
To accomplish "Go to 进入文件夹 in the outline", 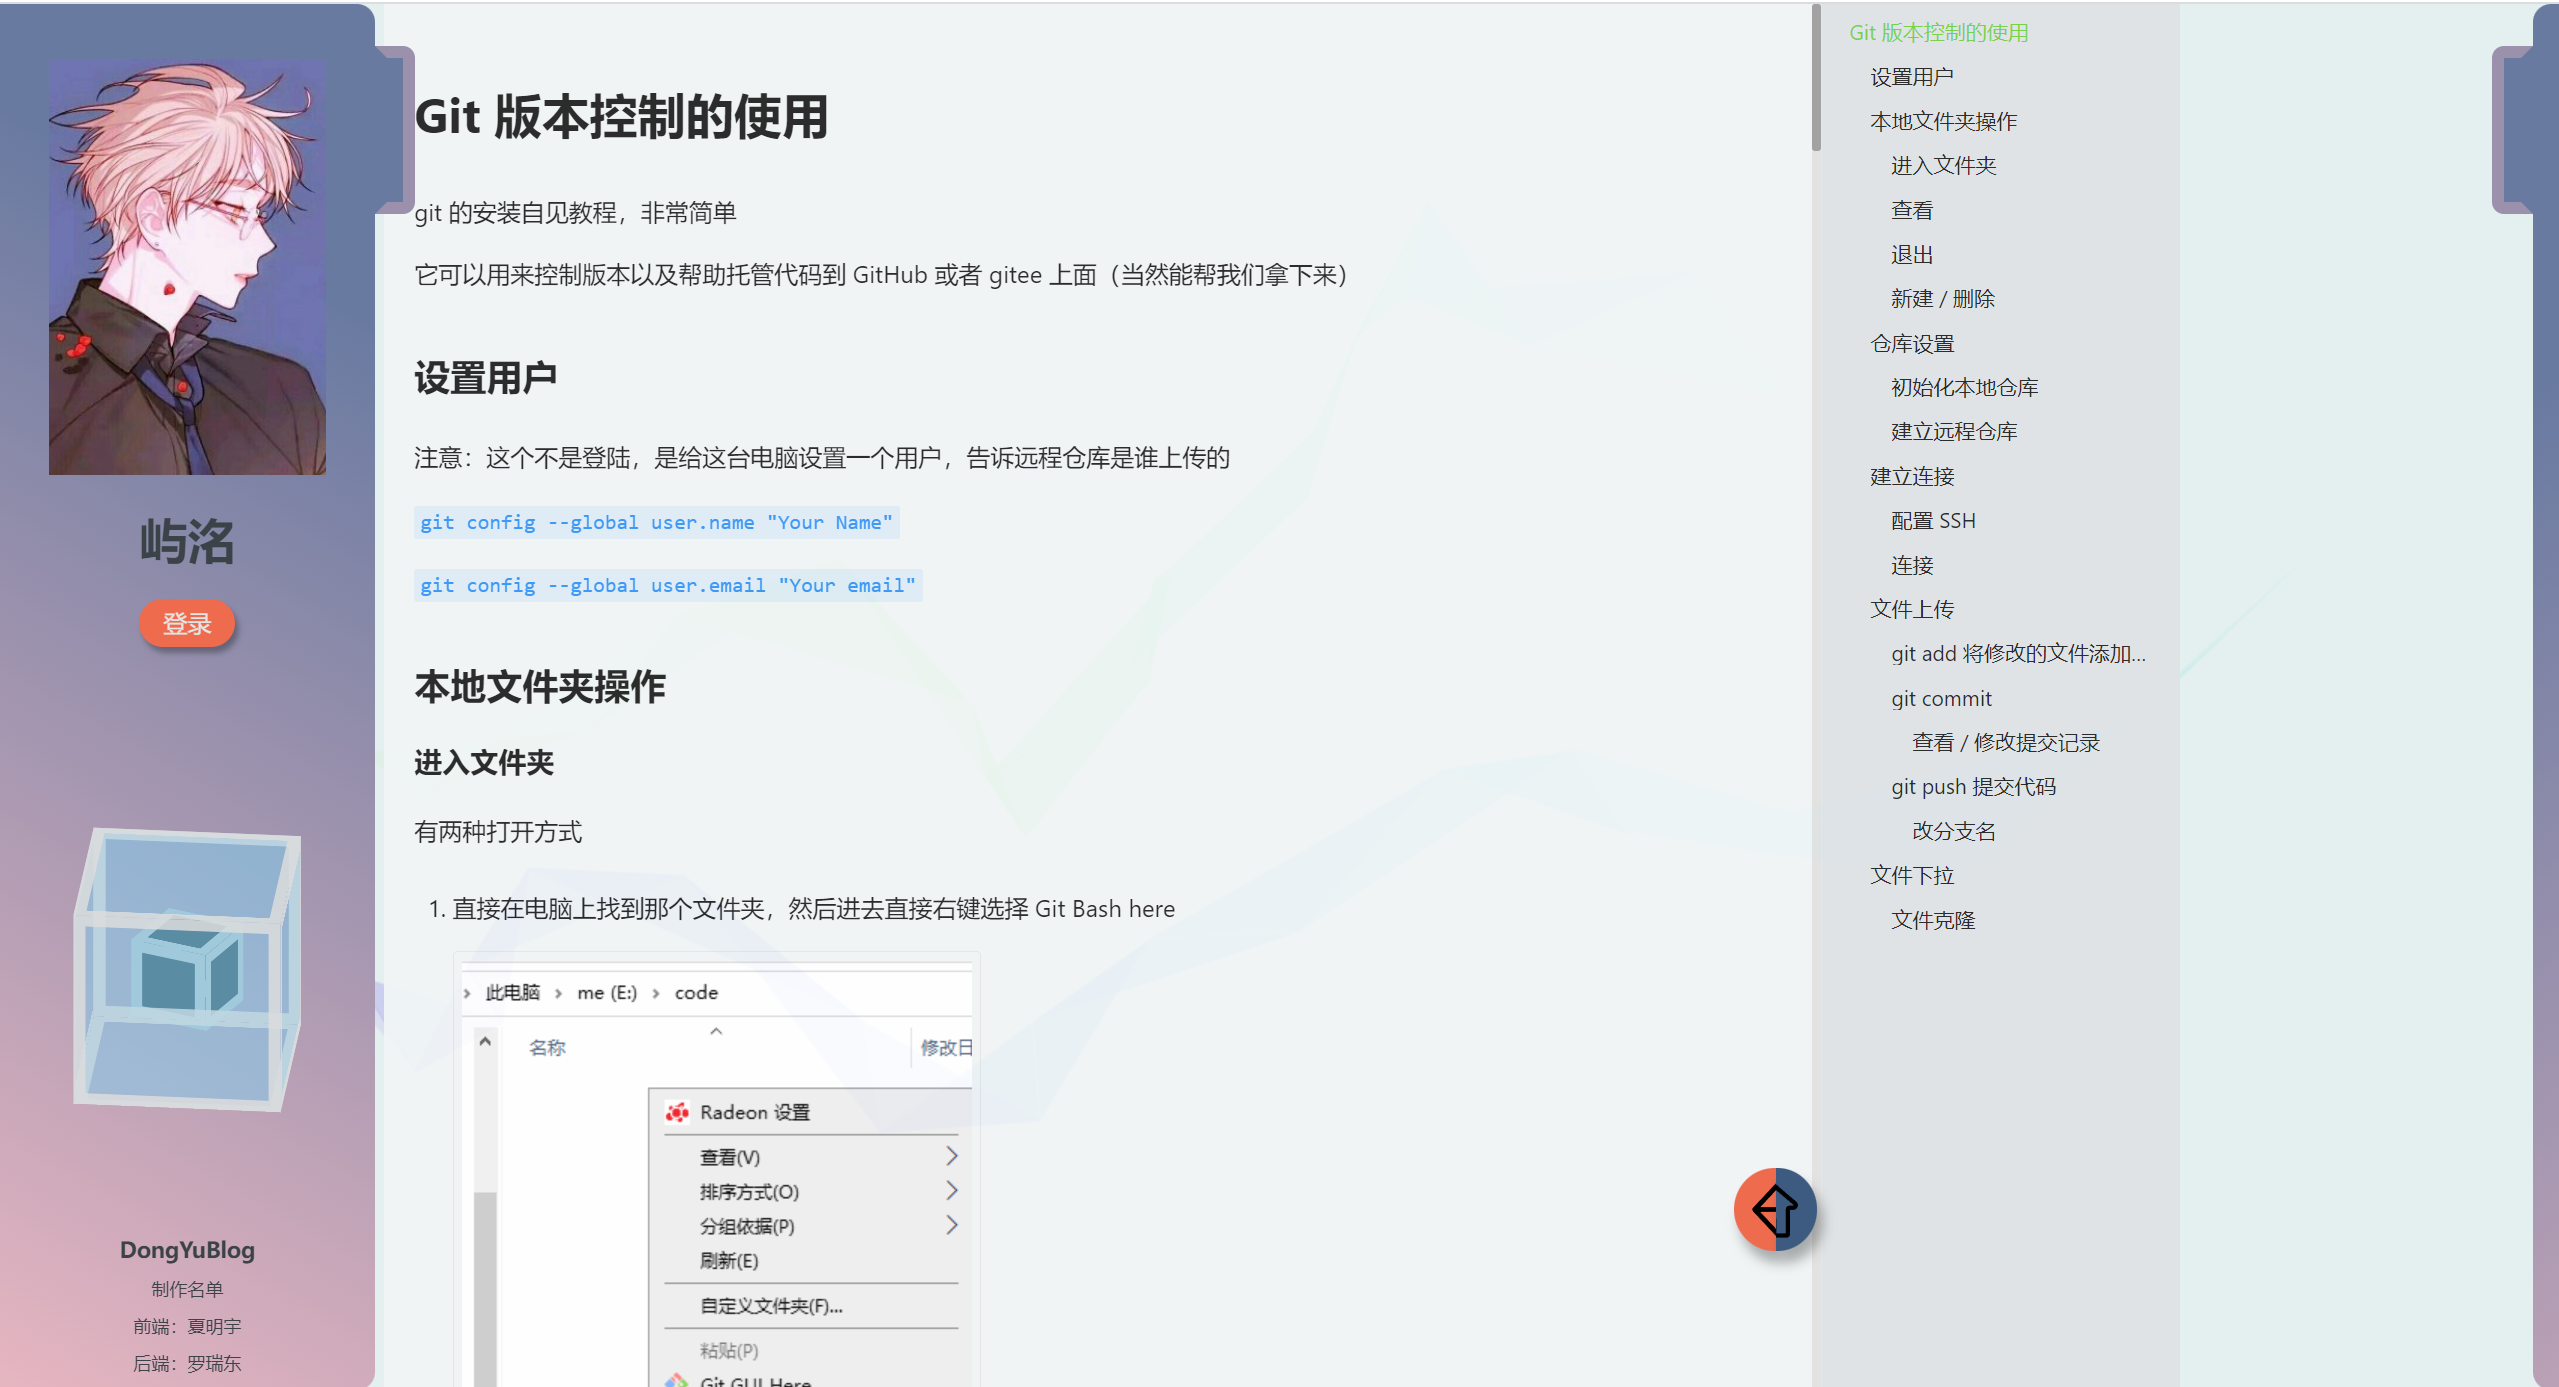I will point(1943,165).
